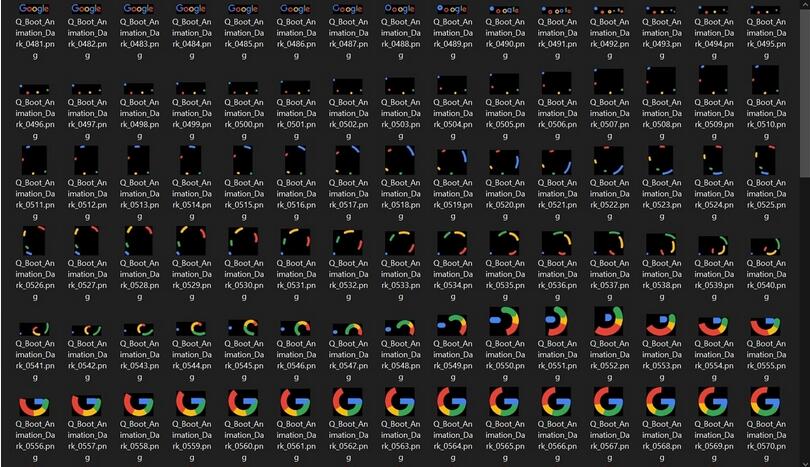810x467 pixels.
Task: Click the file name Q_Boot_Animation_Dark_0538.png
Action: 662,280
